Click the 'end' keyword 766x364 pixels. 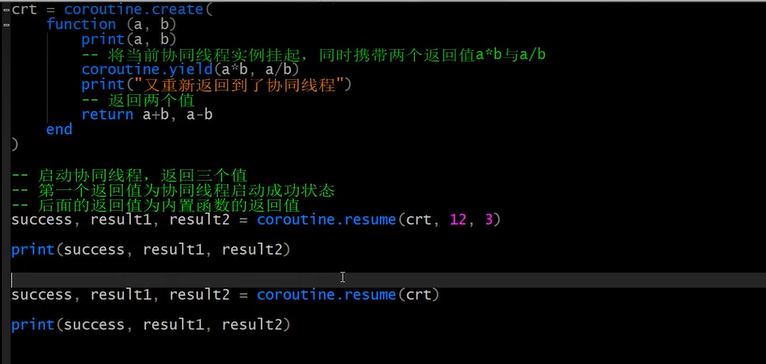click(59, 129)
